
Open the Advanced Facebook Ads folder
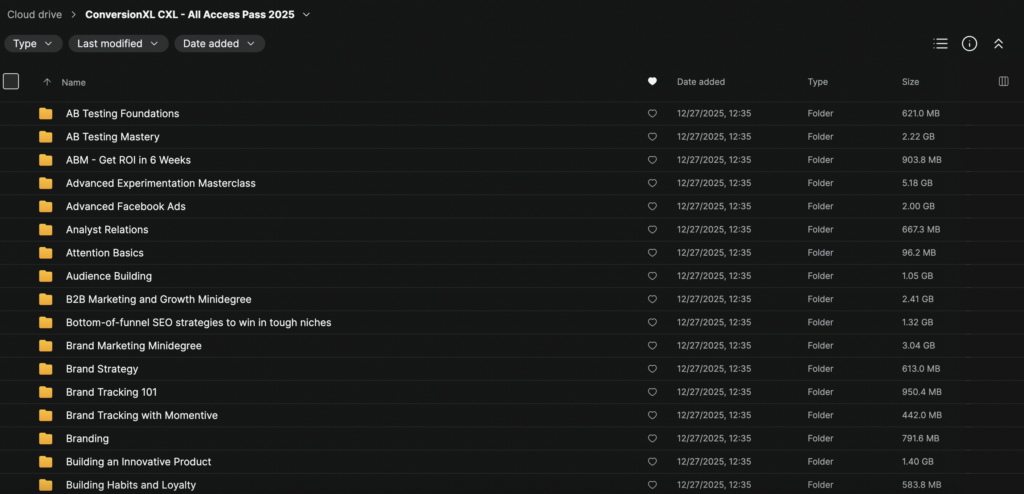click(125, 206)
